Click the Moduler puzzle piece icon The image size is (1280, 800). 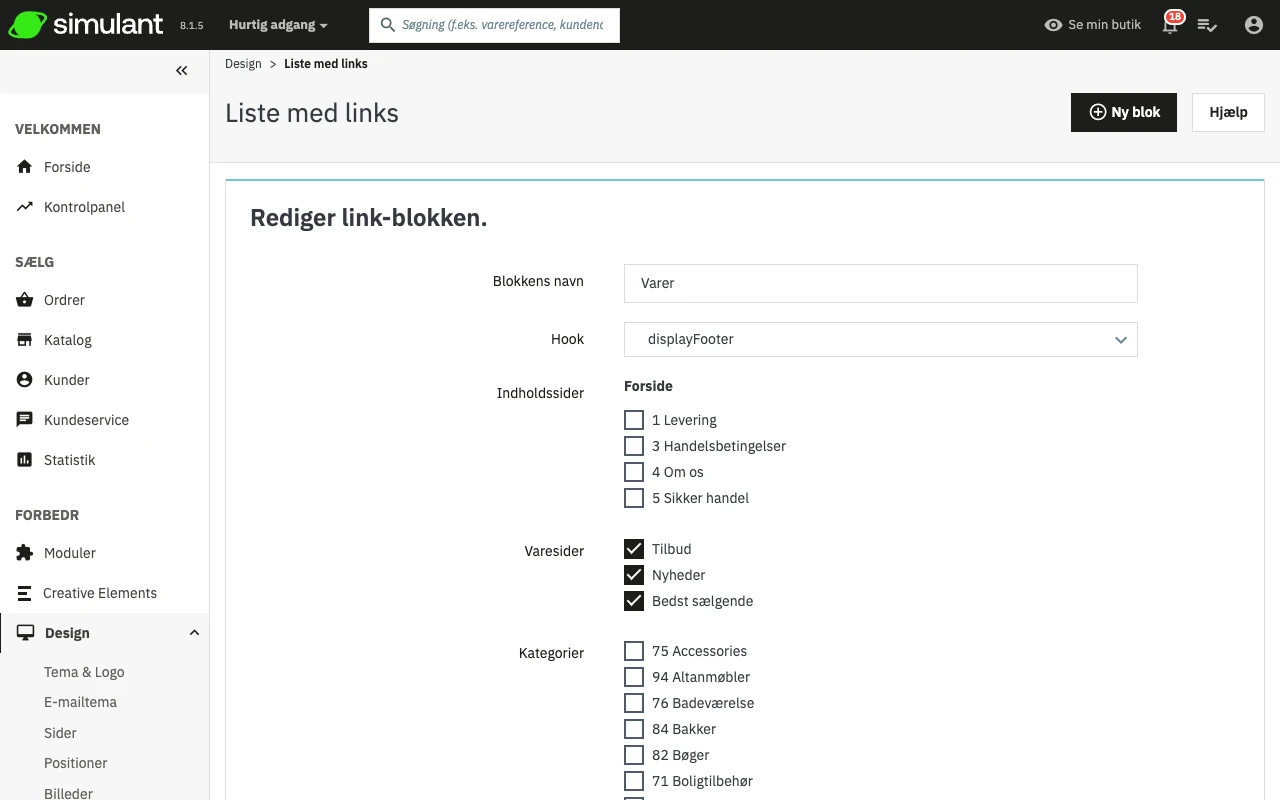[x=25, y=553]
